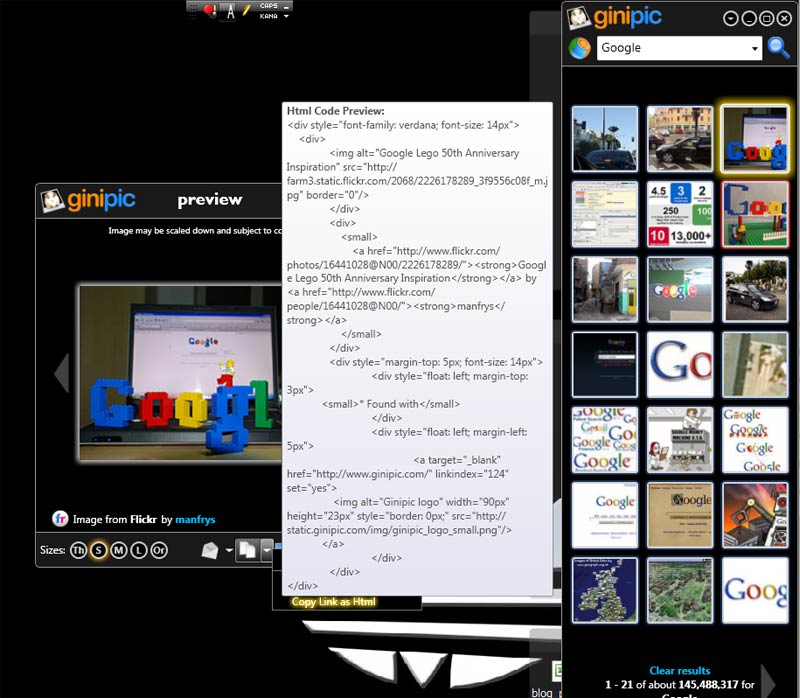Click the 'Sizes:' label in the preview bar
The height and width of the screenshot is (698, 800).
click(x=53, y=550)
